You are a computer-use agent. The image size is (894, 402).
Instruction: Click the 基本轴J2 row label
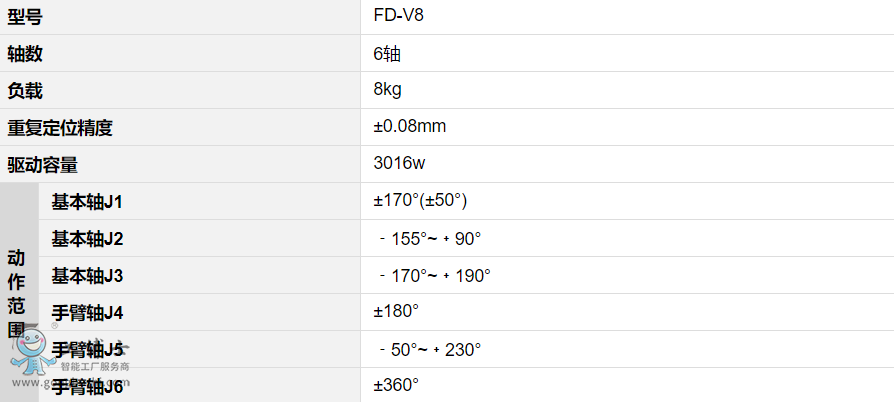pyautogui.click(x=87, y=239)
